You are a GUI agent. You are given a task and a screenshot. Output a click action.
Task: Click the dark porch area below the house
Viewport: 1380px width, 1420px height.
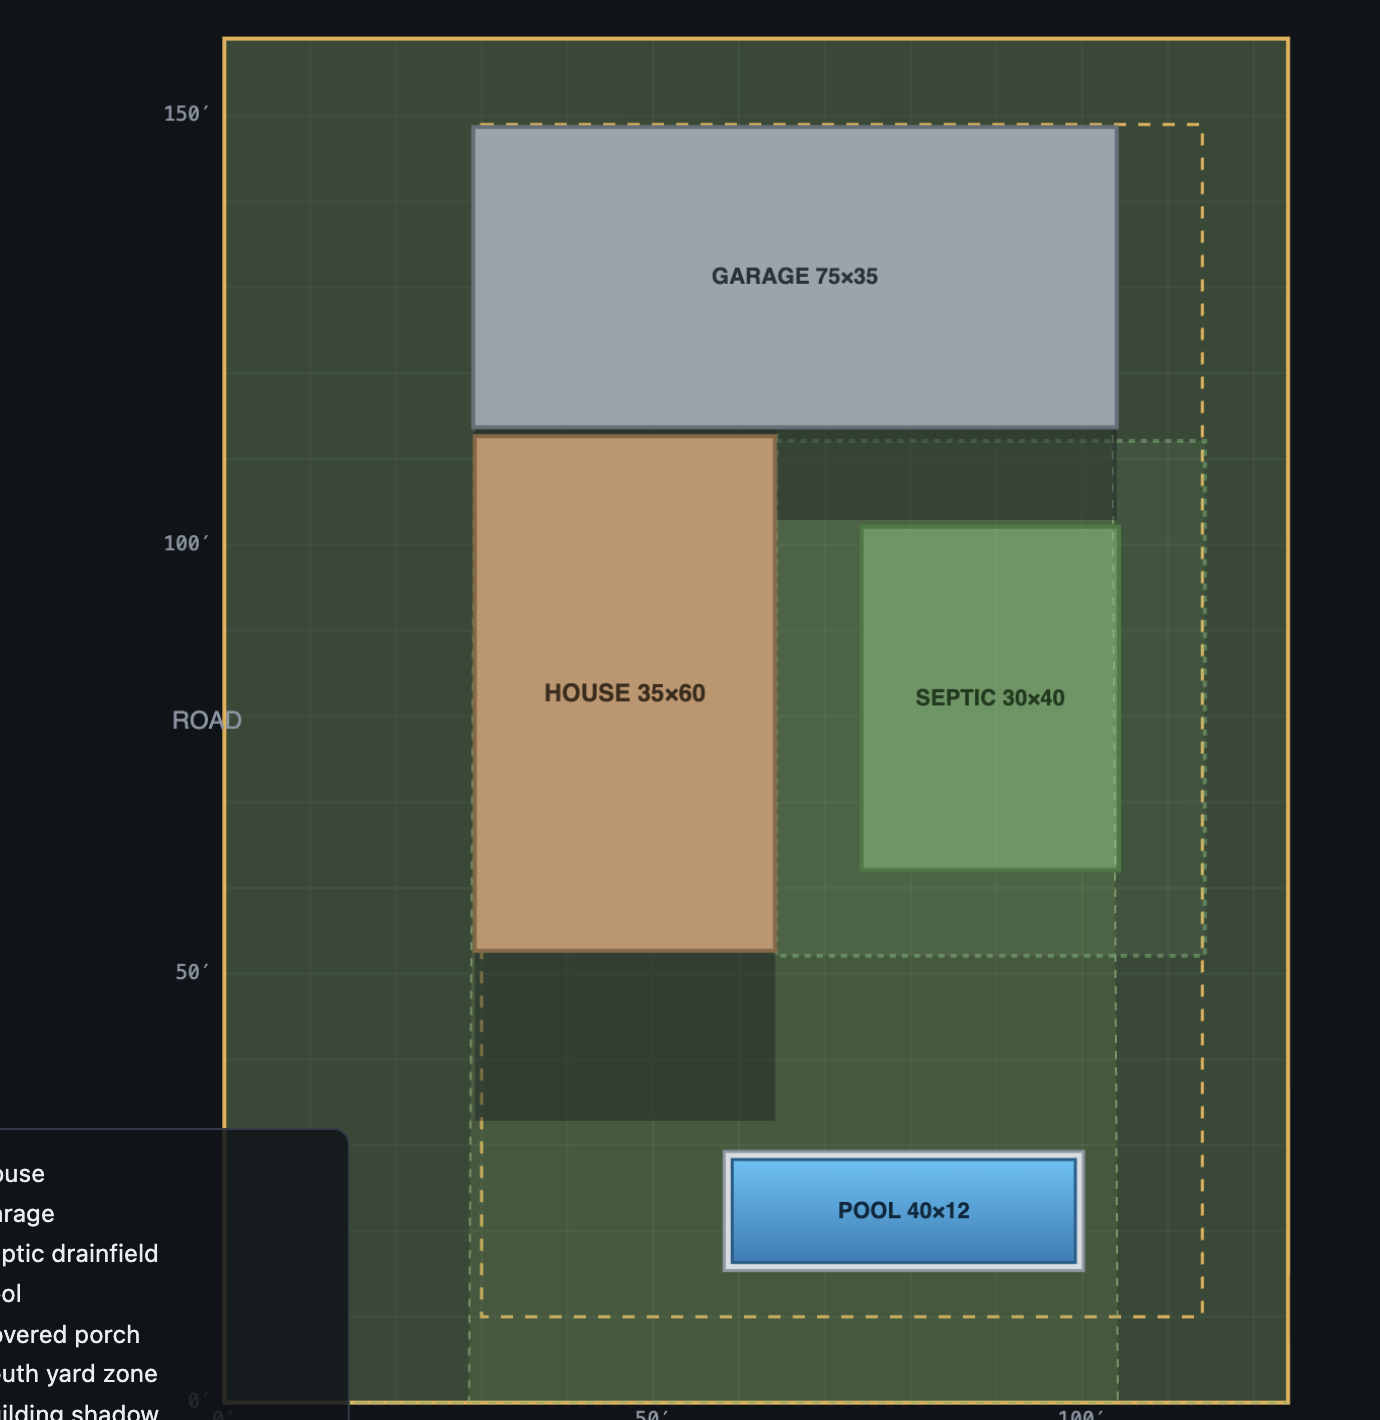(625, 1036)
